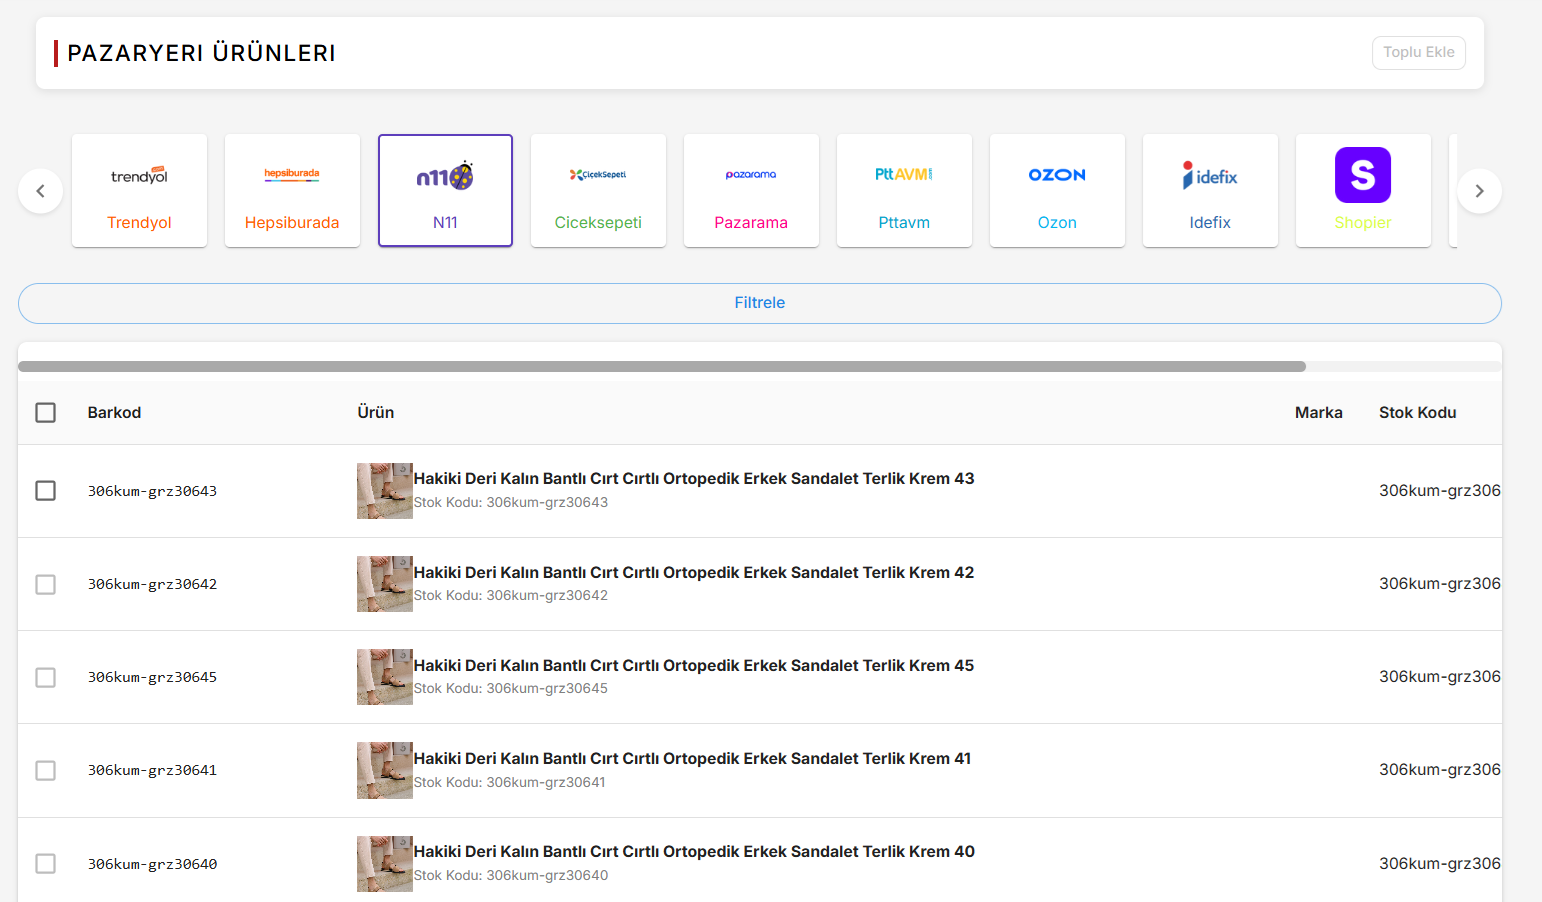Expand the Filtrele filter bar
1542x902 pixels.
pyautogui.click(x=760, y=303)
